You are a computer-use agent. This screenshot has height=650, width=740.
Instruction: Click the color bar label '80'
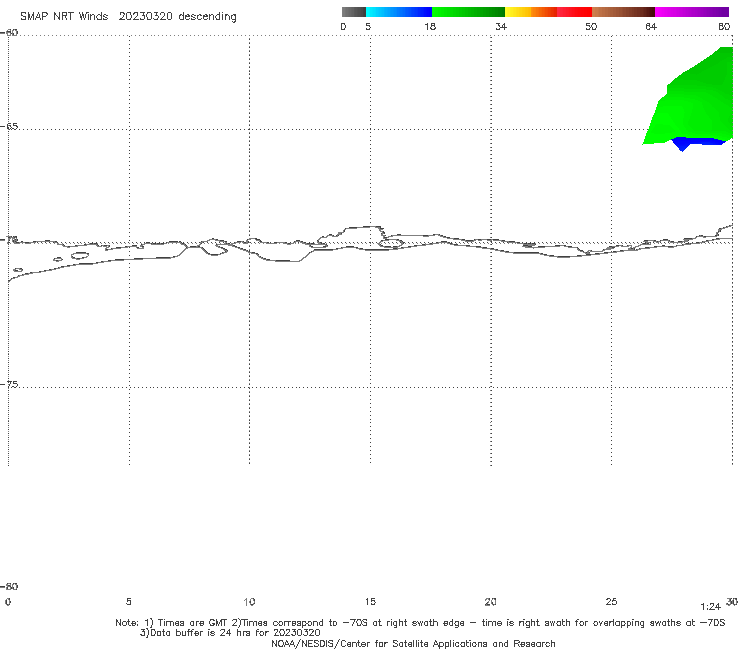(724, 26)
